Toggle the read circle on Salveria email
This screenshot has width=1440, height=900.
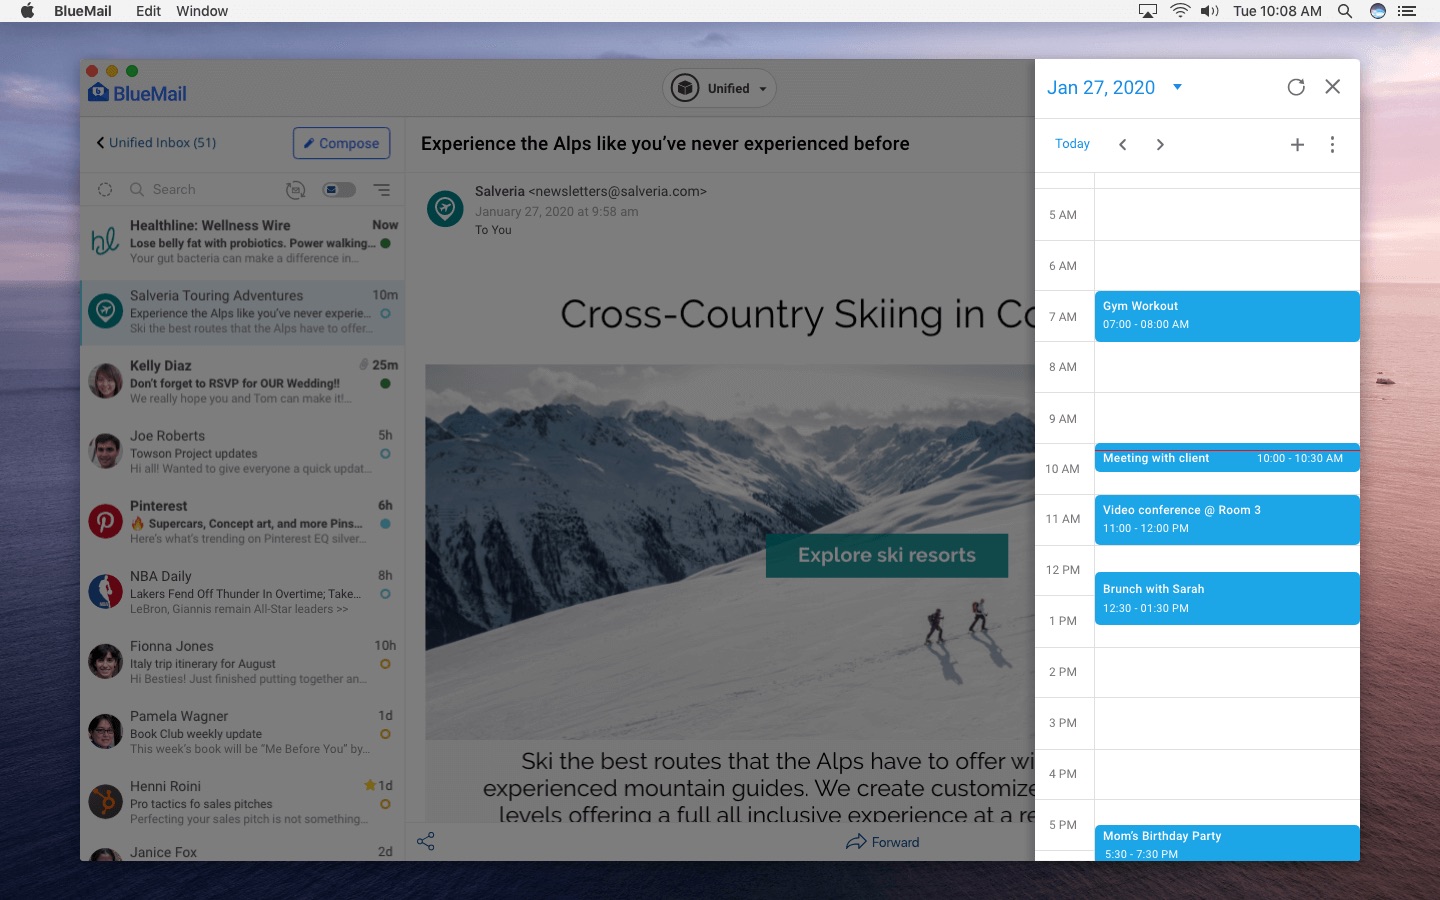(385, 313)
